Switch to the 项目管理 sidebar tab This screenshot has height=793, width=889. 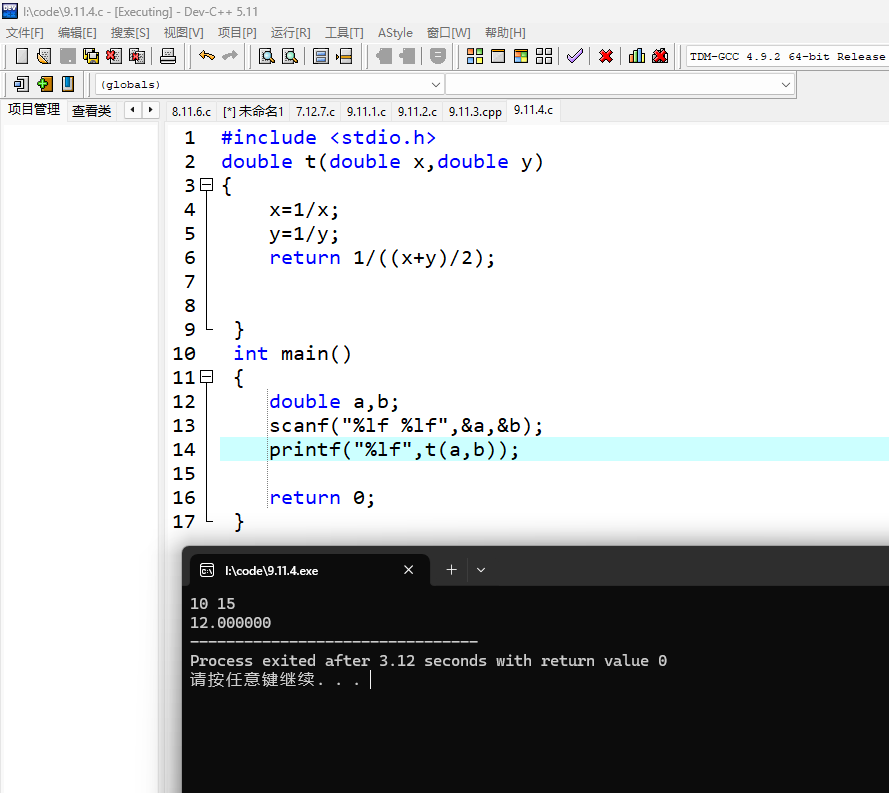click(x=34, y=109)
